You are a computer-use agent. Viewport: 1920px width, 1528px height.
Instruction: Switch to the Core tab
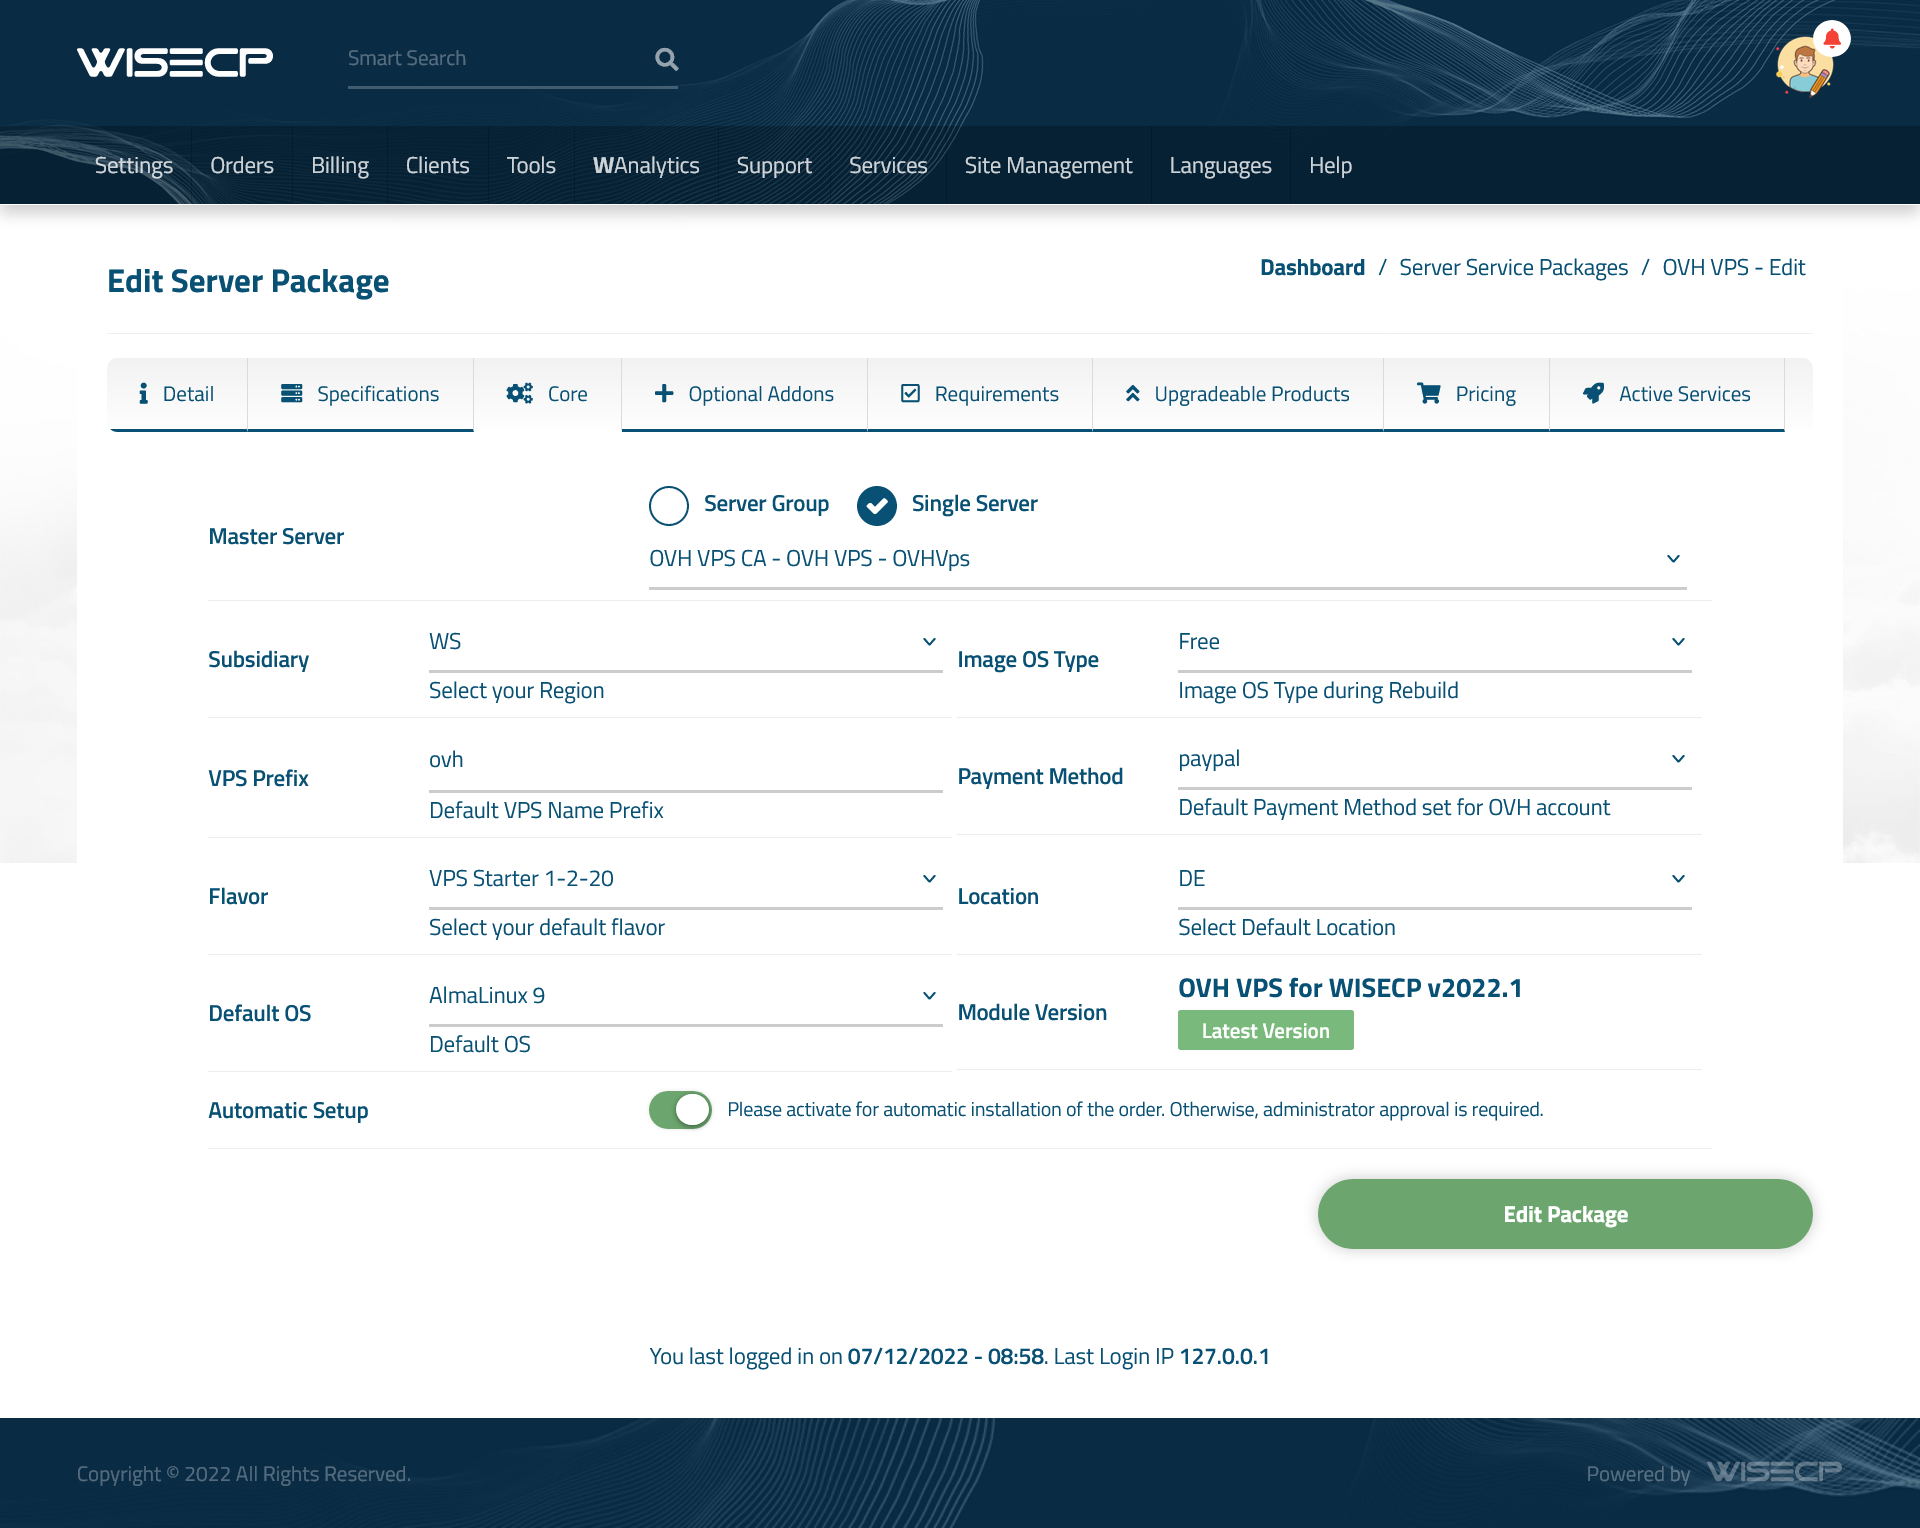[x=547, y=395]
